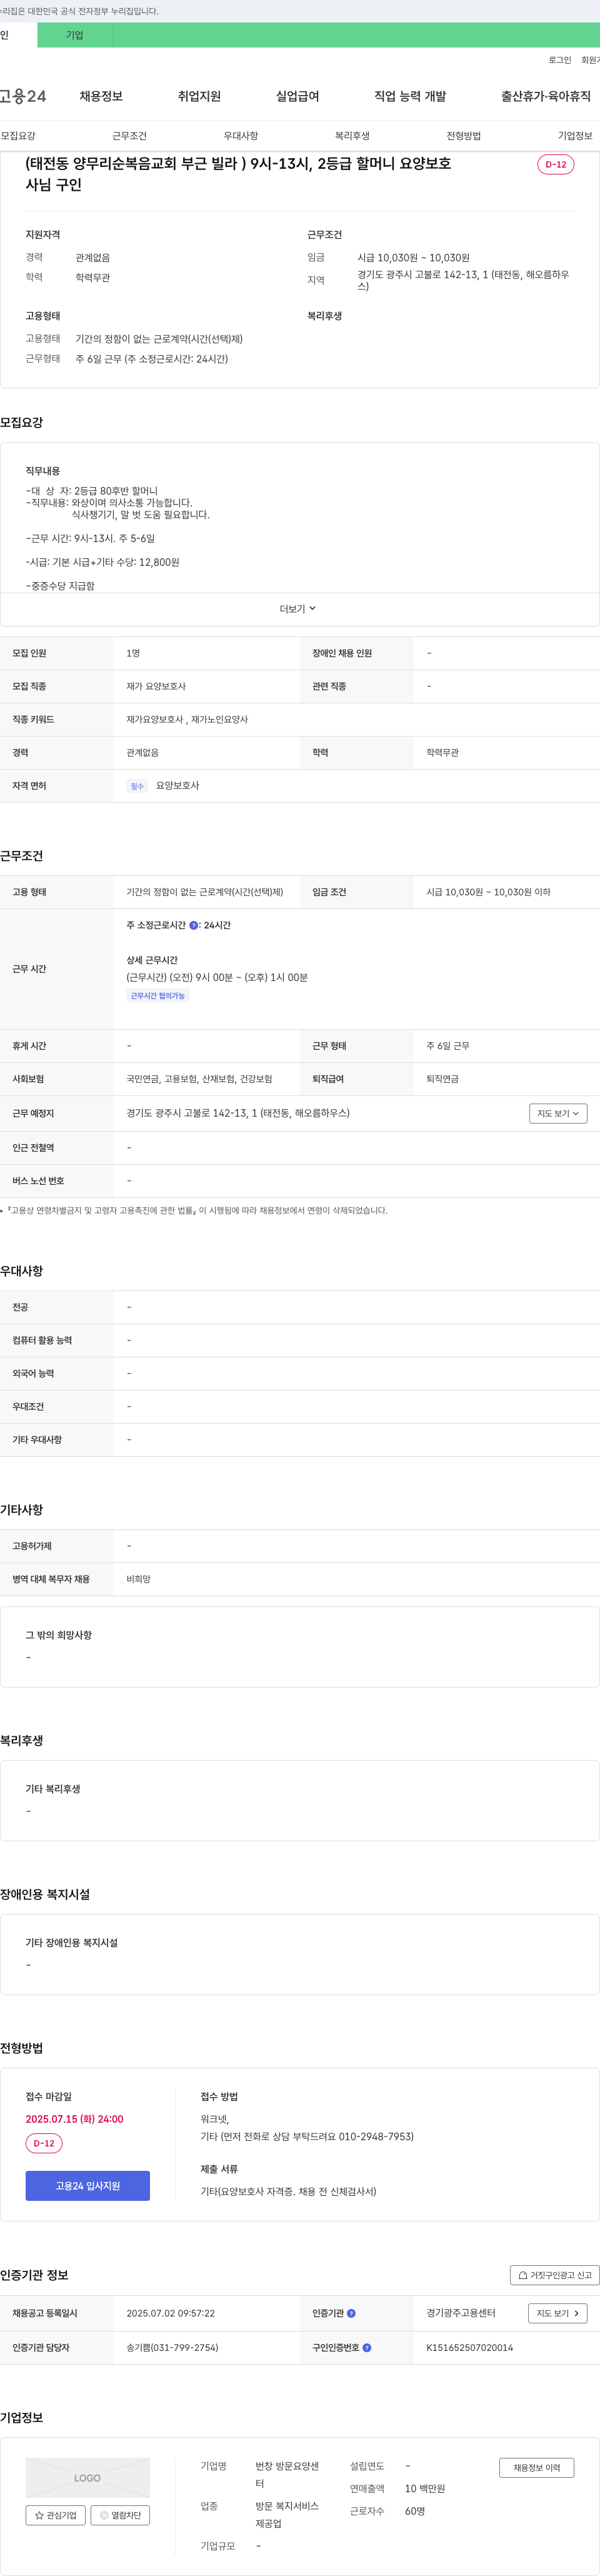Click the D-12 badge under 접수 마감일

pos(44,2143)
